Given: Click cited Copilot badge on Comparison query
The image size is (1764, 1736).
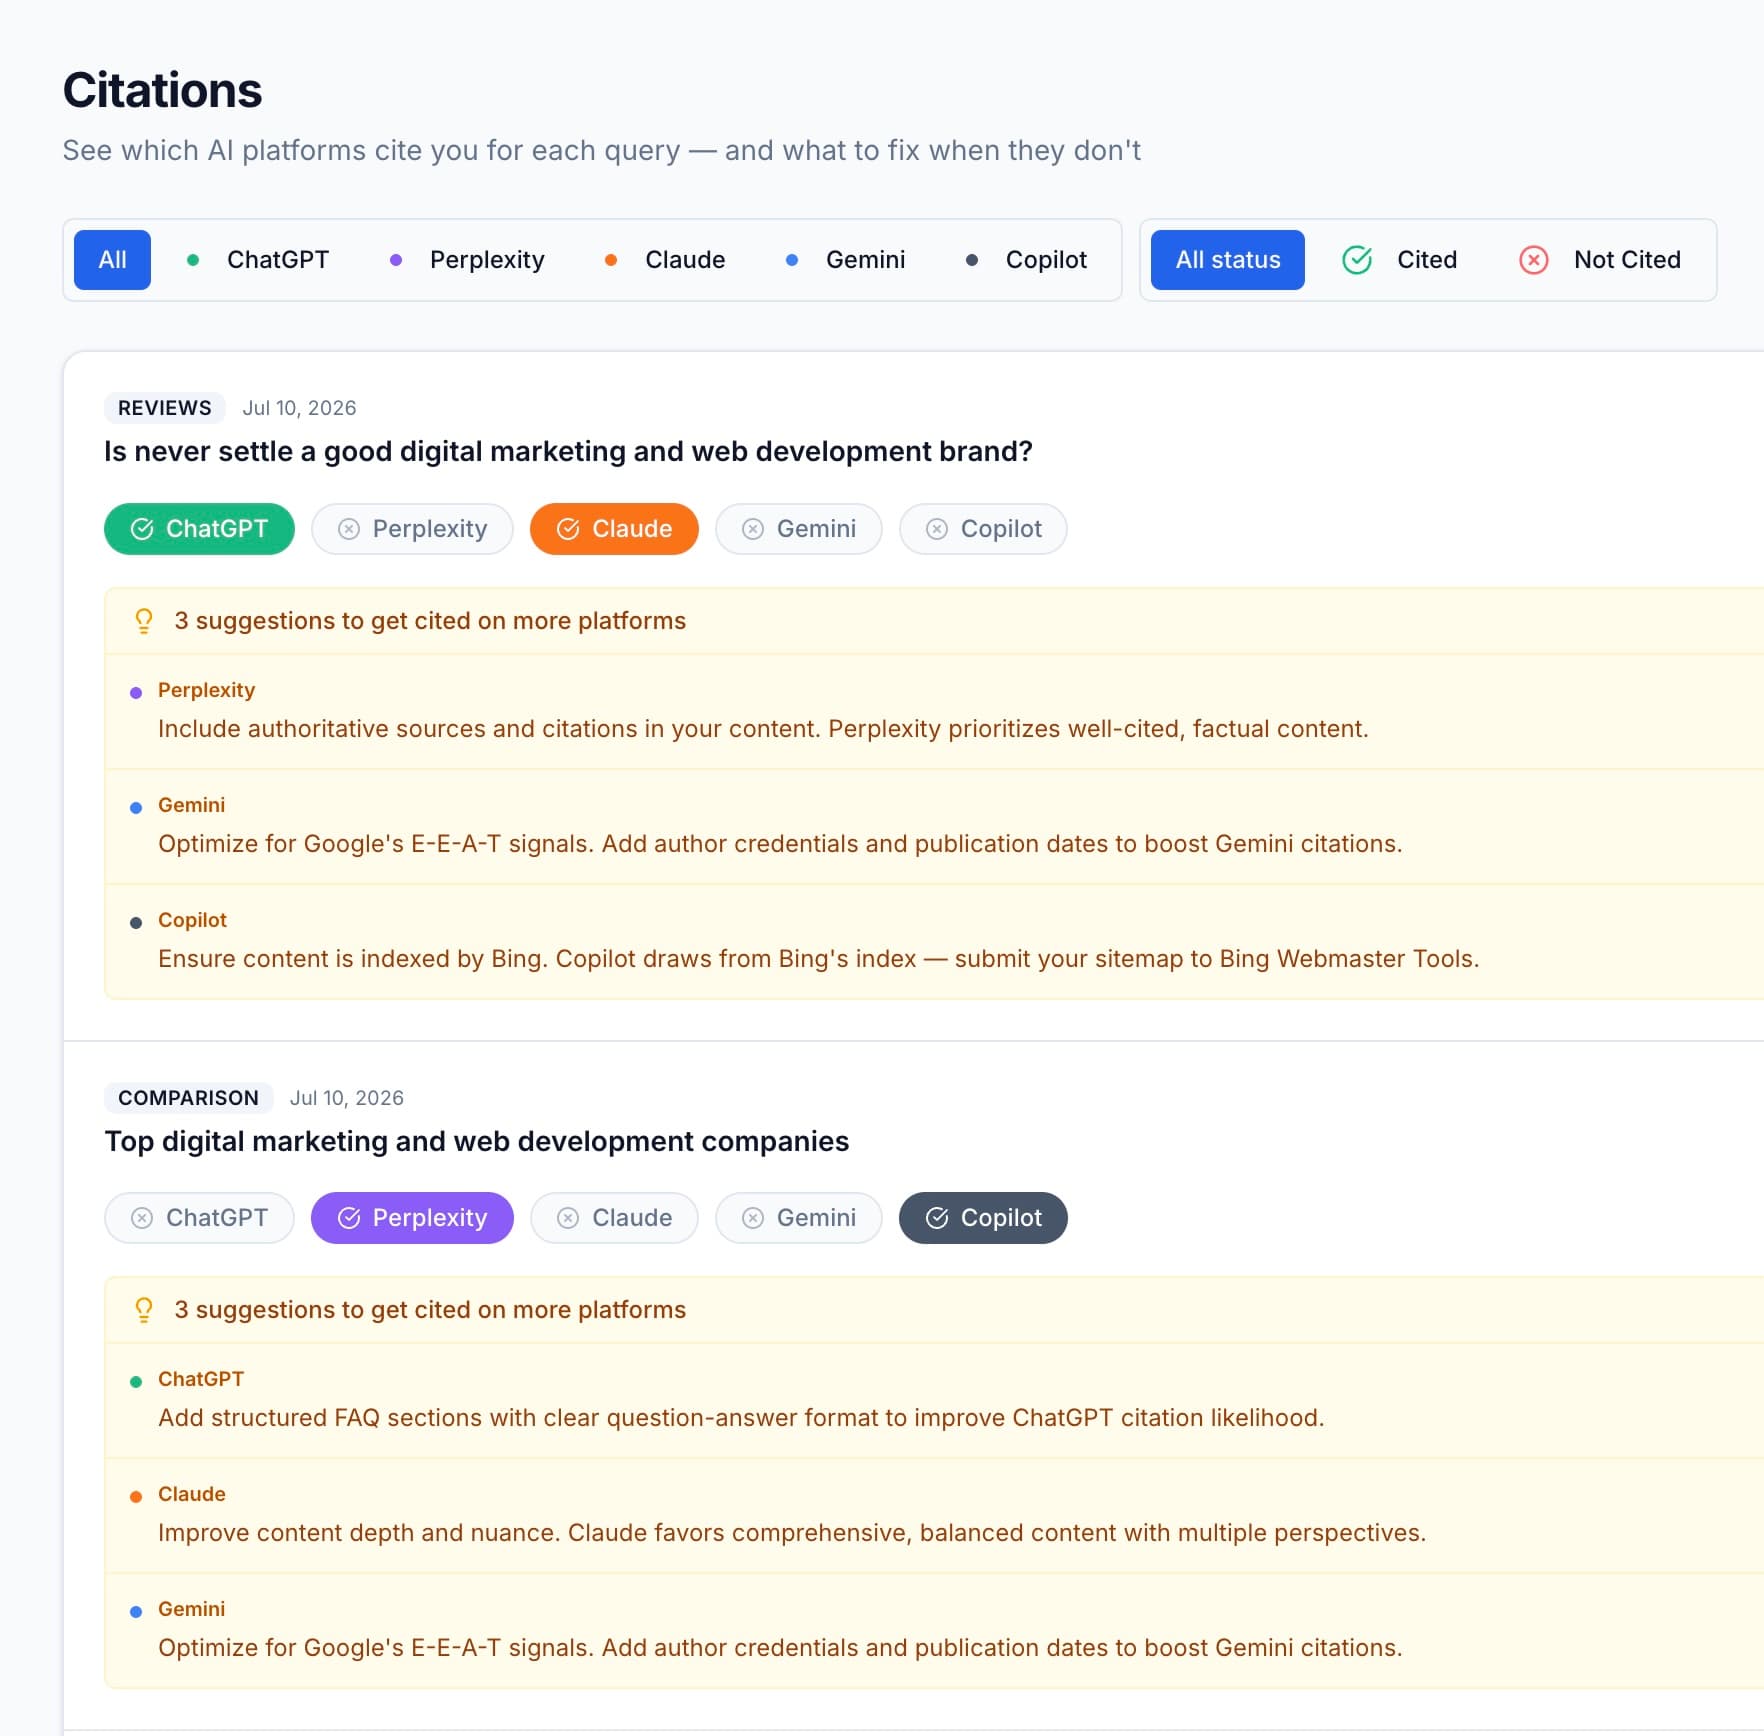Looking at the screenshot, I should [x=983, y=1218].
